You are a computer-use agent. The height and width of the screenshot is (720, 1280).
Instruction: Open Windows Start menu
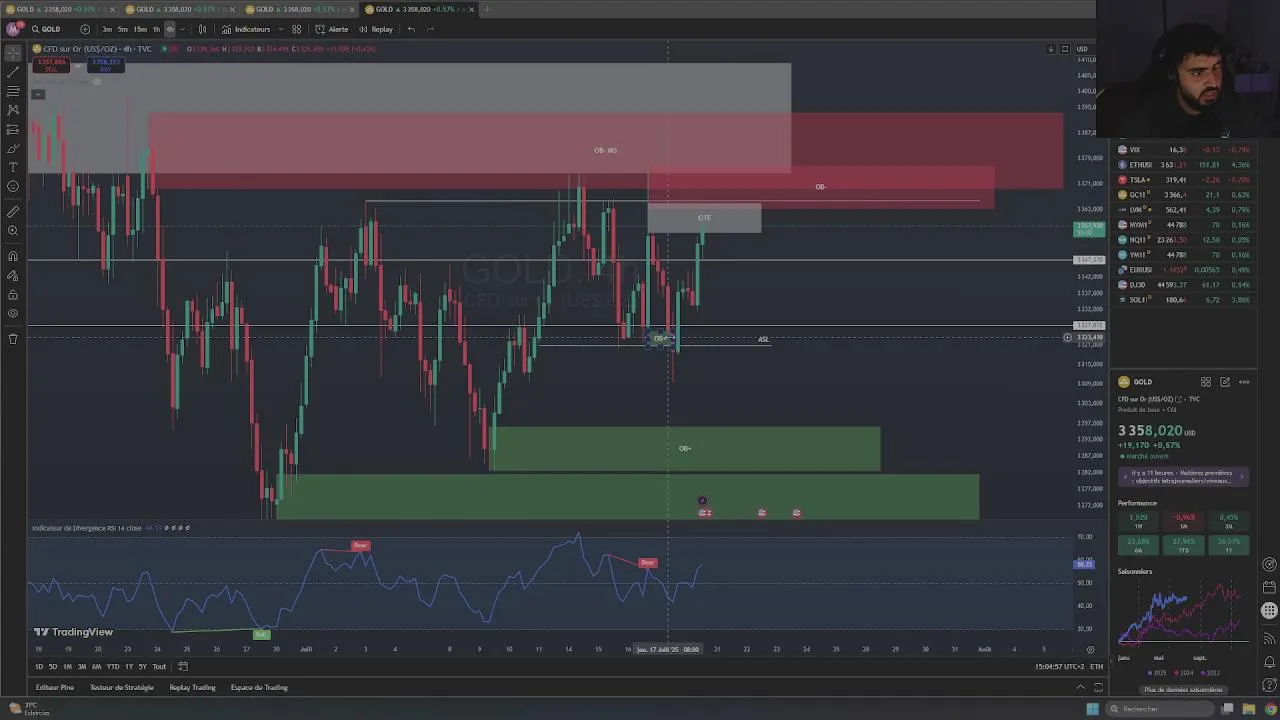(x=1092, y=709)
